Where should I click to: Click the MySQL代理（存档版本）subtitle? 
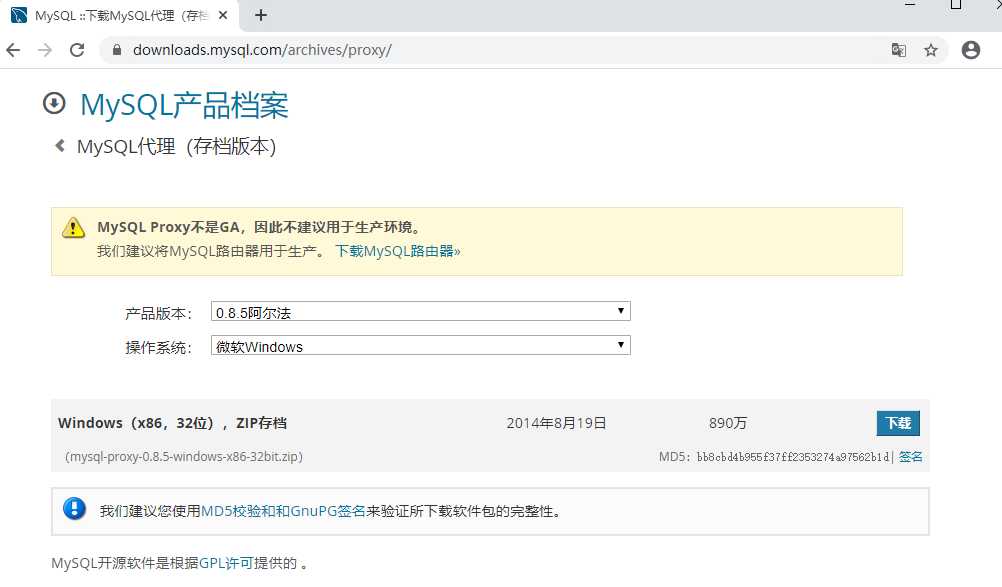pyautogui.click(x=176, y=146)
